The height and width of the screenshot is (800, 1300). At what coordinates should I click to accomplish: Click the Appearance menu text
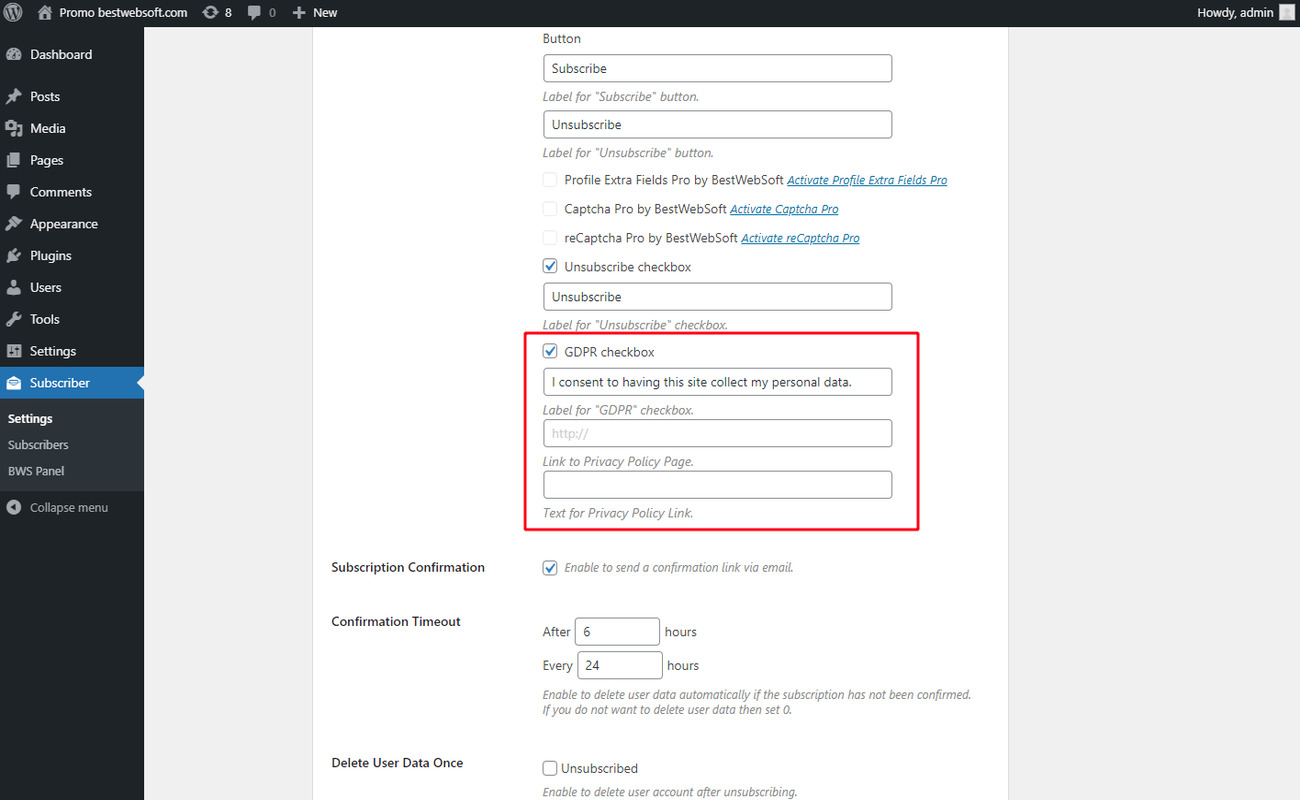(x=64, y=225)
